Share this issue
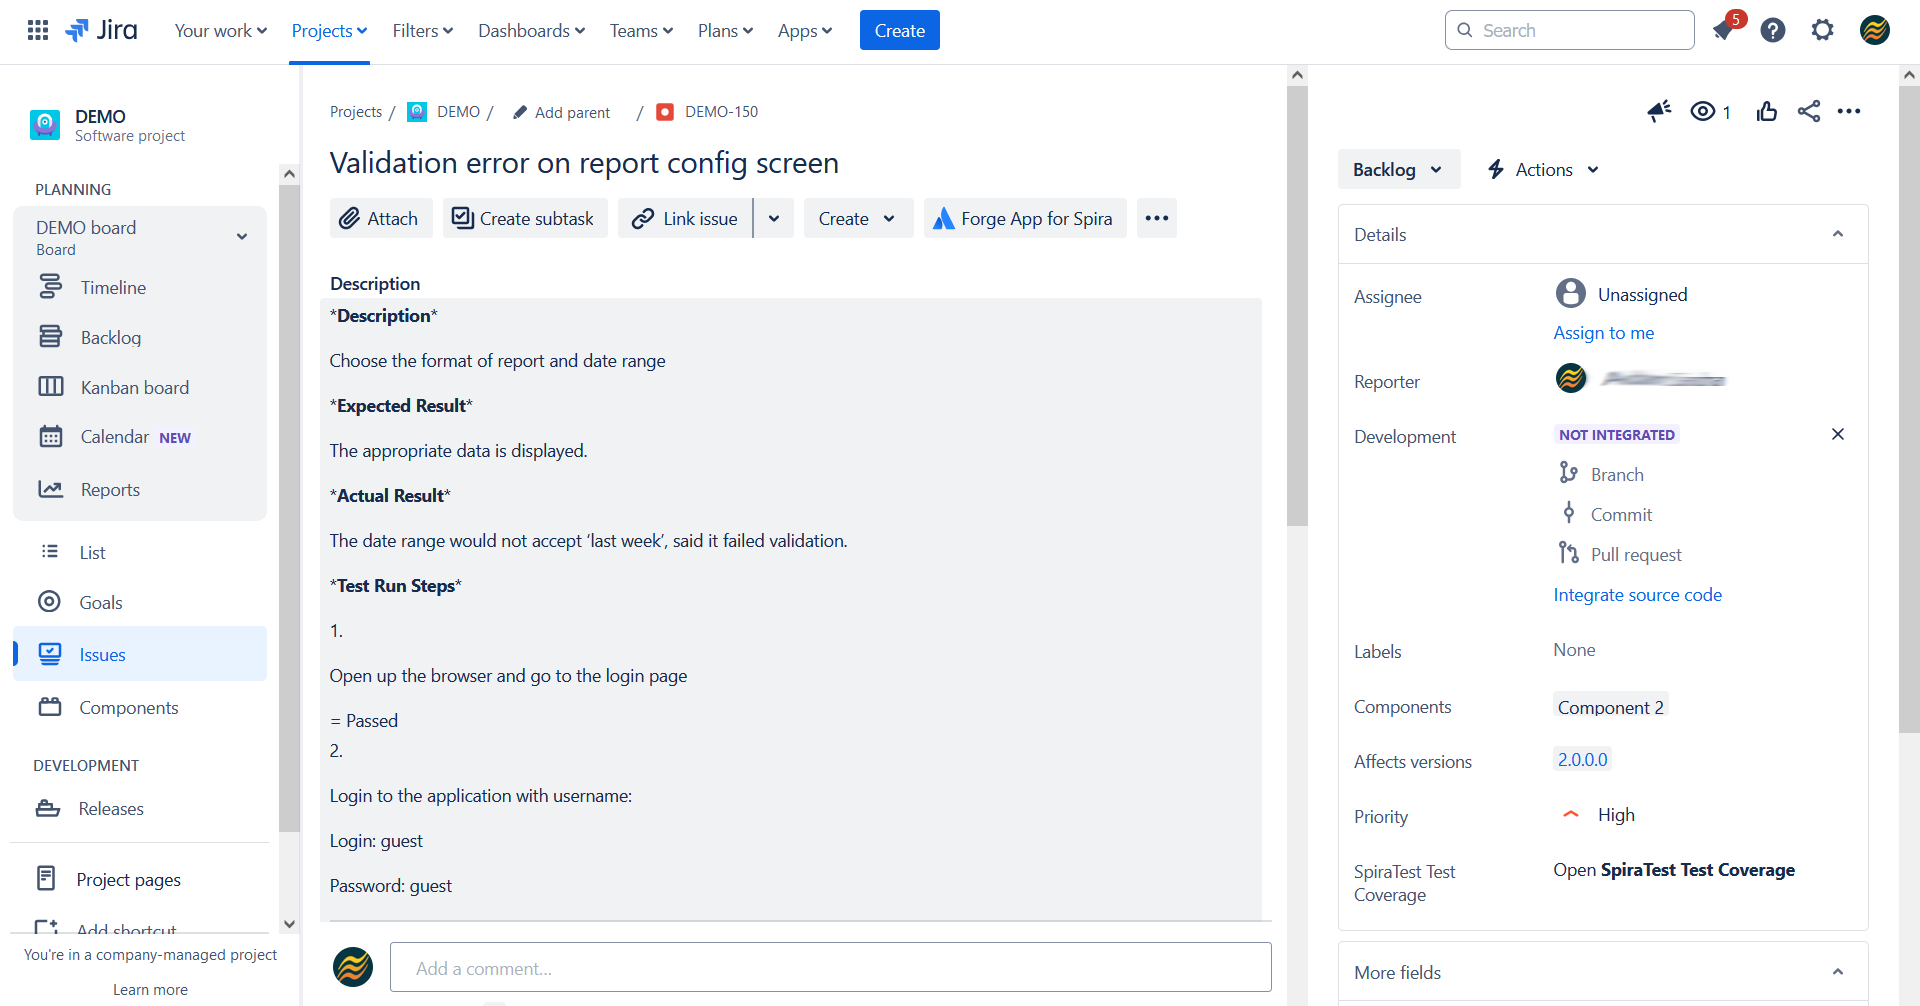Viewport: 1920px width, 1006px height. [x=1809, y=111]
